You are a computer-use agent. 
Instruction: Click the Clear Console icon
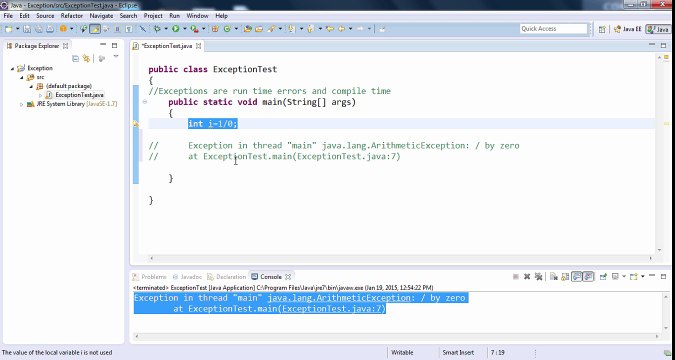(554, 276)
